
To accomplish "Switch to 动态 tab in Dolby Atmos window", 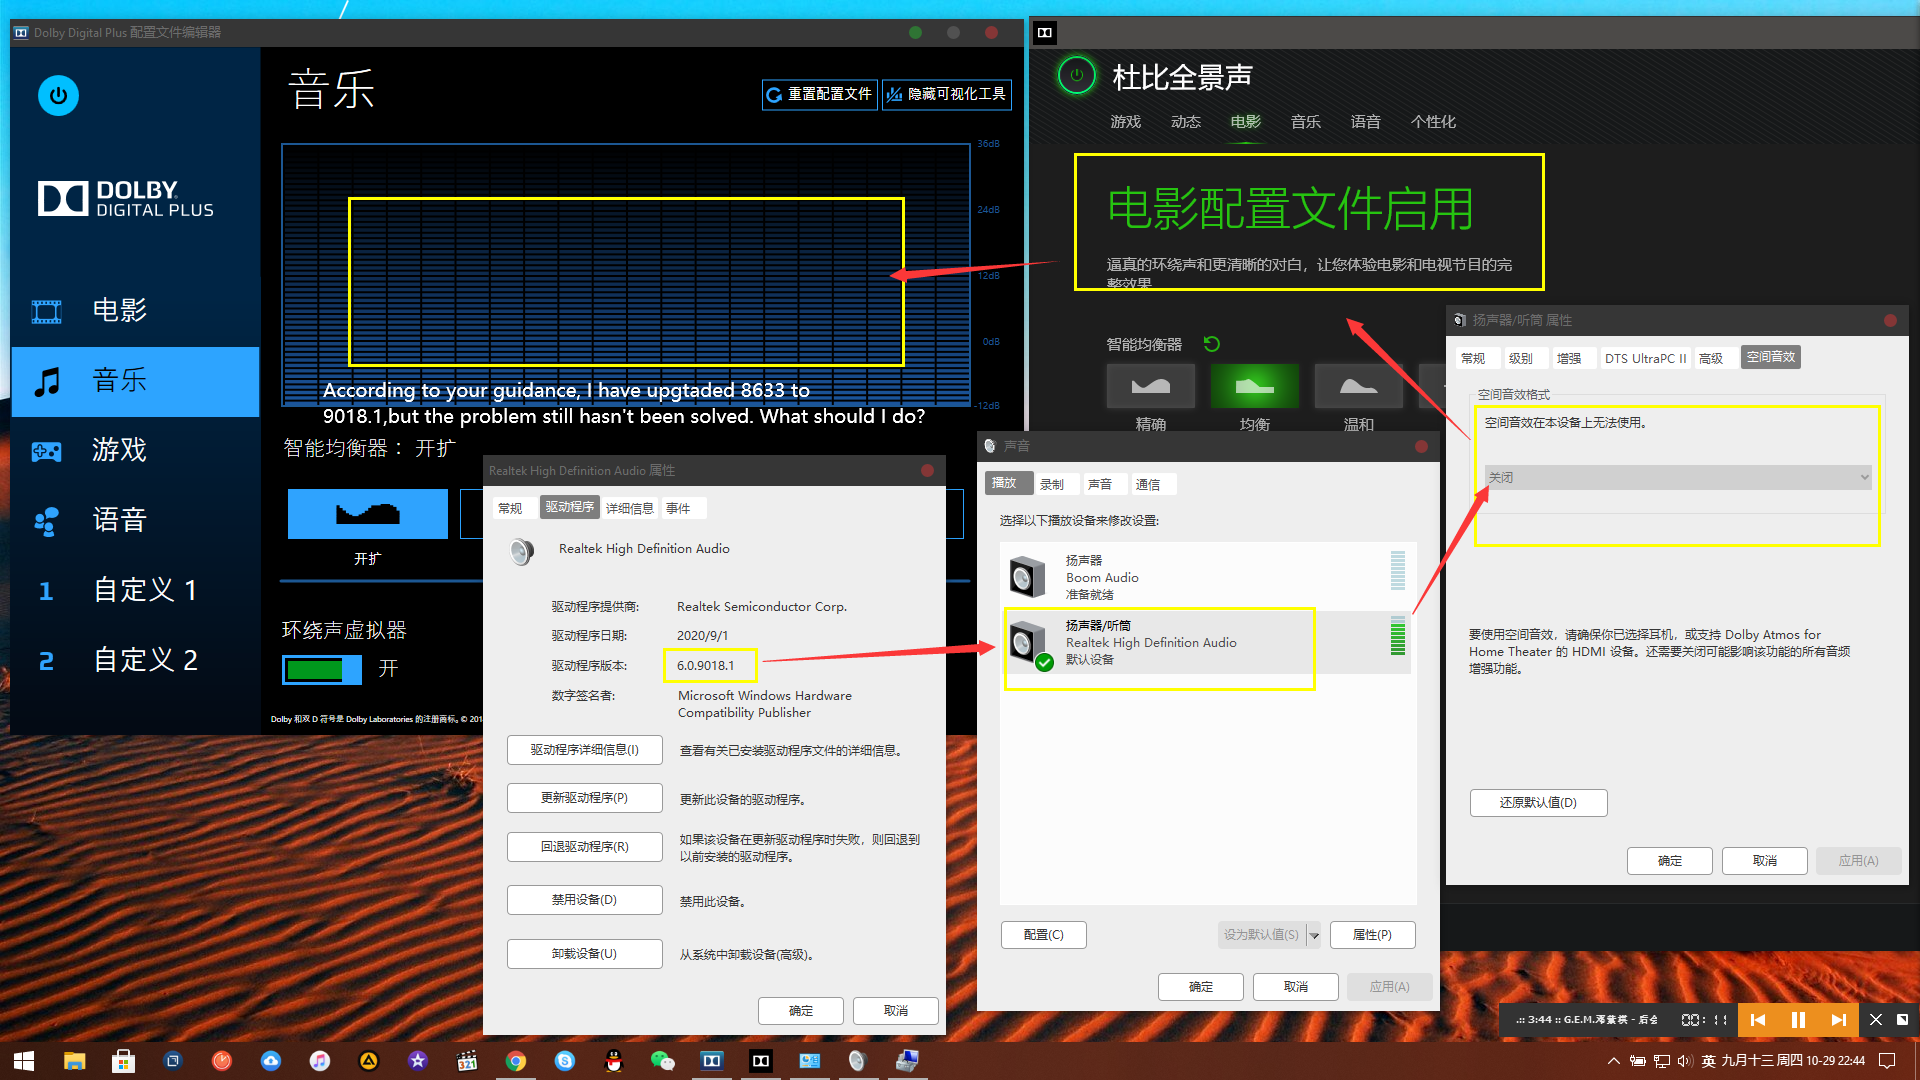I will coord(1185,122).
